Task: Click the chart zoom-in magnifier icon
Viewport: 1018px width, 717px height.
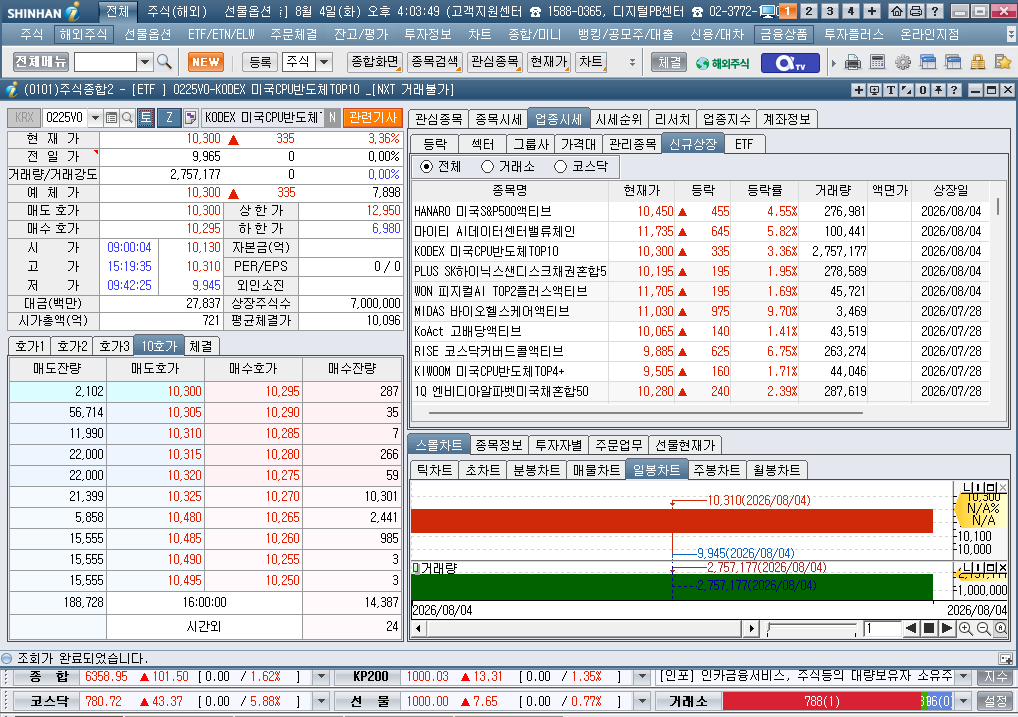Action: click(965, 628)
